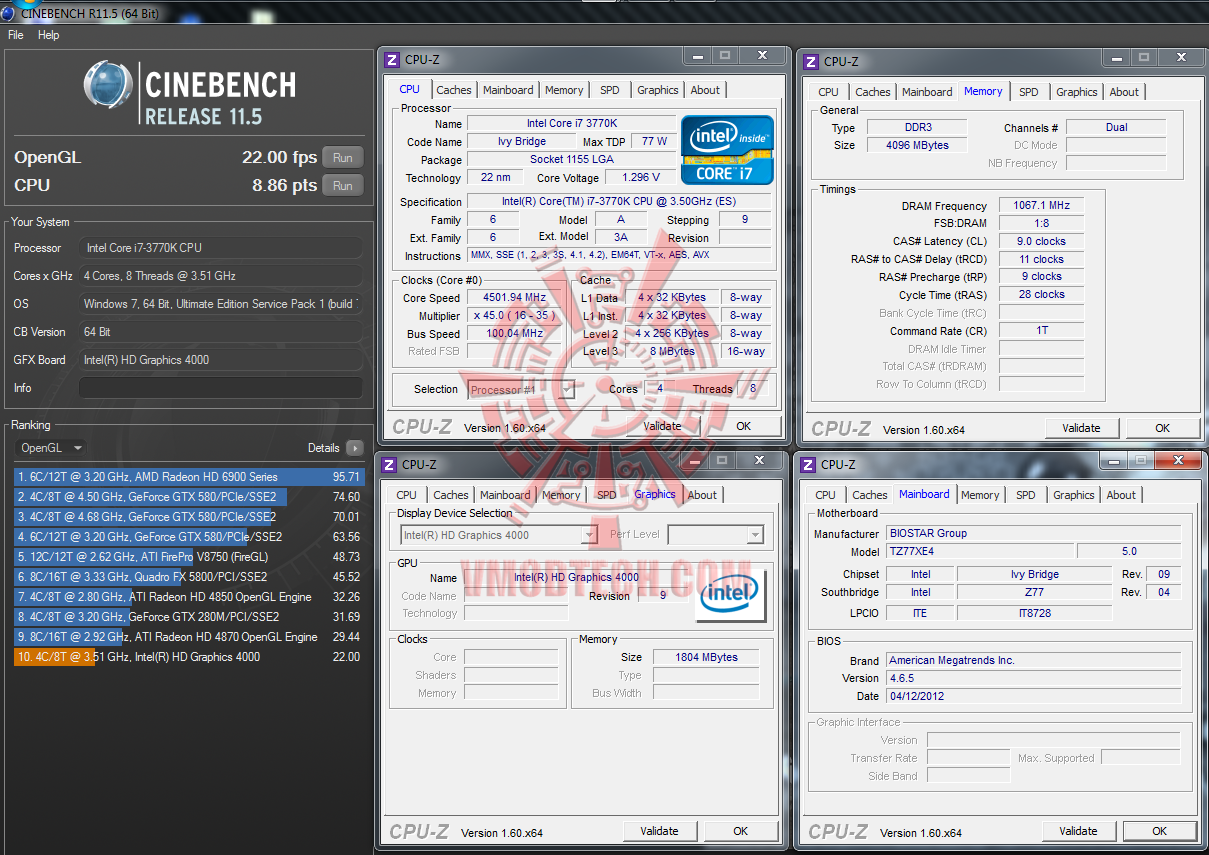Click Validate in the Mainboard CPU-Z window
This screenshot has height=855, width=1209.
coord(1078,831)
